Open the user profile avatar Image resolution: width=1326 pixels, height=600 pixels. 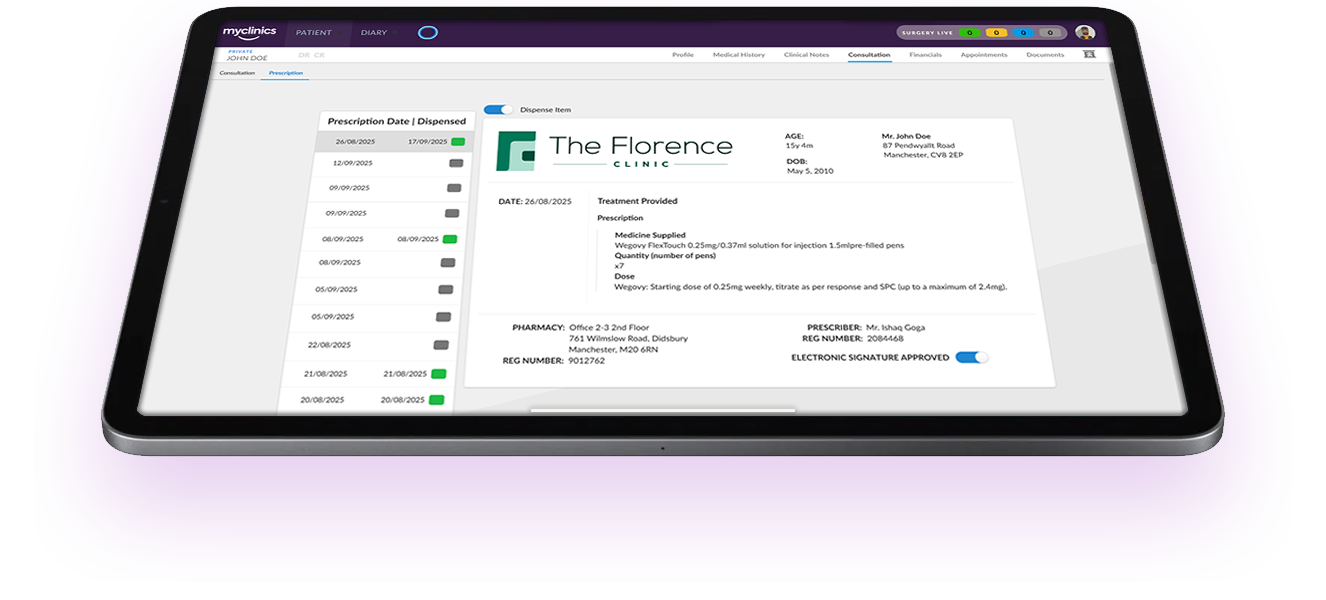tap(1085, 33)
